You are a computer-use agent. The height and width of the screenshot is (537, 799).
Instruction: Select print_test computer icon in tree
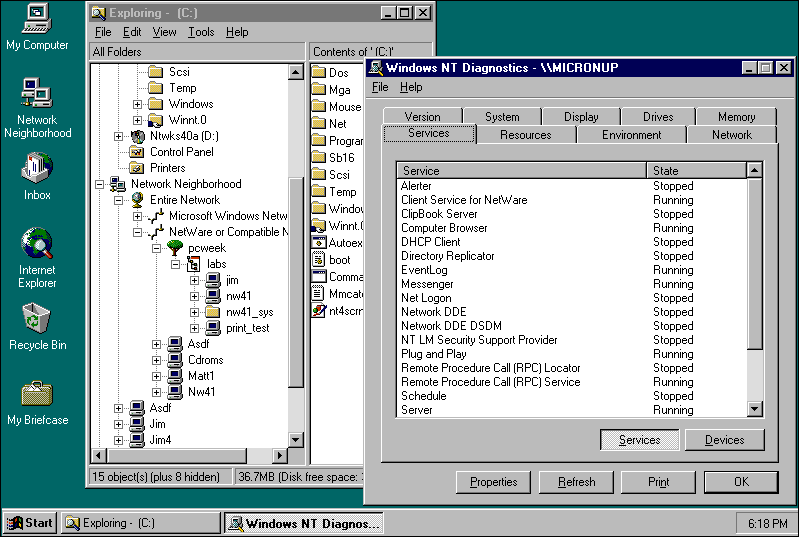[213, 328]
